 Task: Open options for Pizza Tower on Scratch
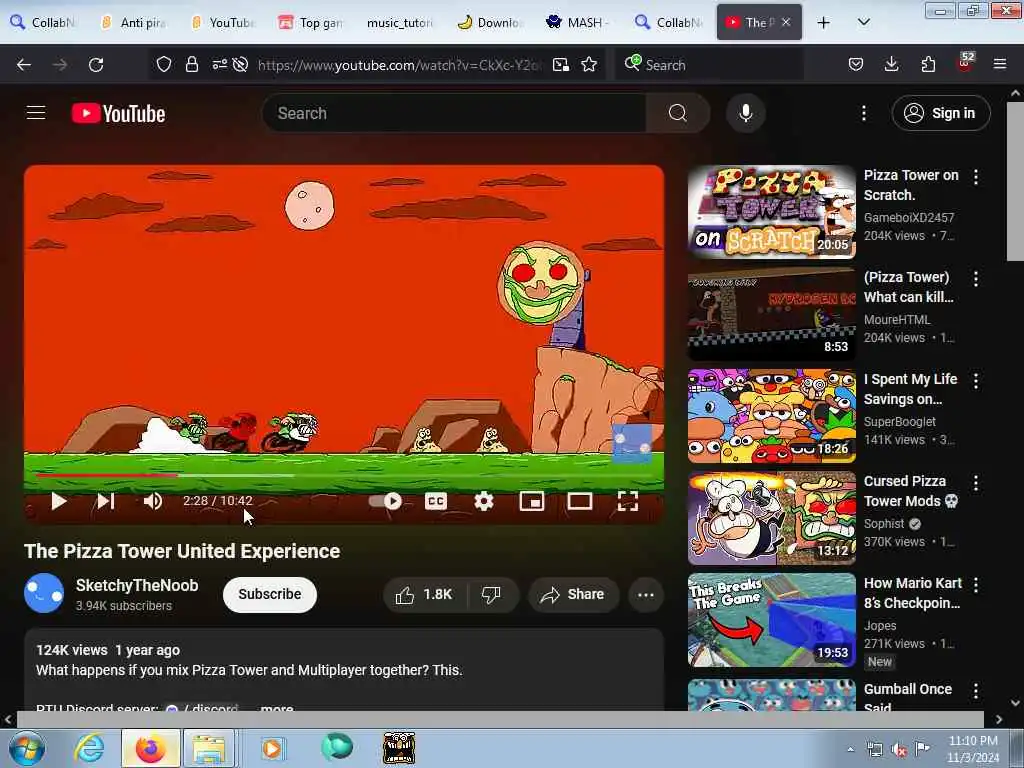(x=976, y=176)
